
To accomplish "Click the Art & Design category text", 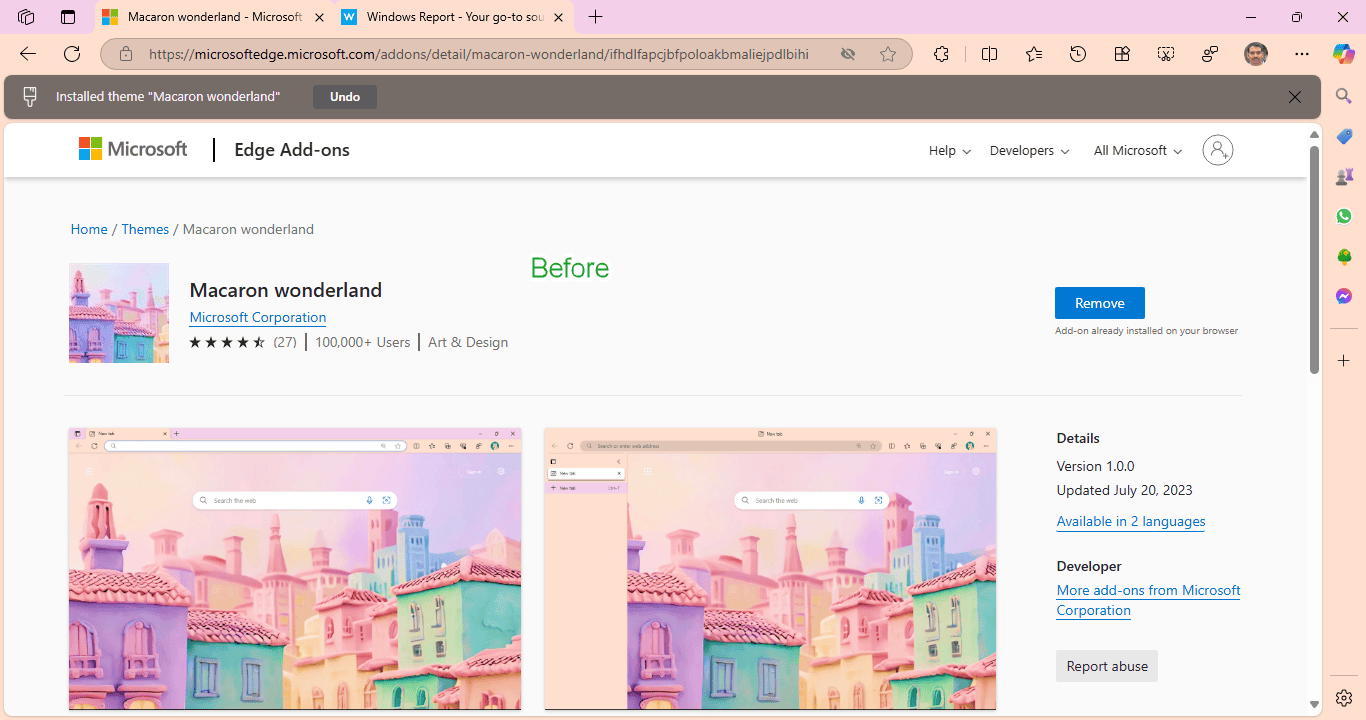I will pos(468,342).
